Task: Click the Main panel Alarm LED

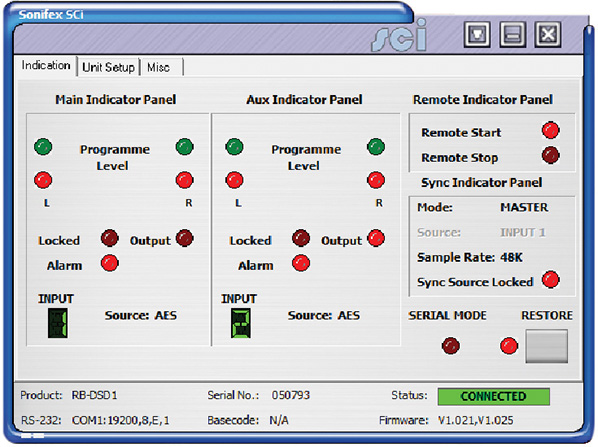Action: (110, 263)
